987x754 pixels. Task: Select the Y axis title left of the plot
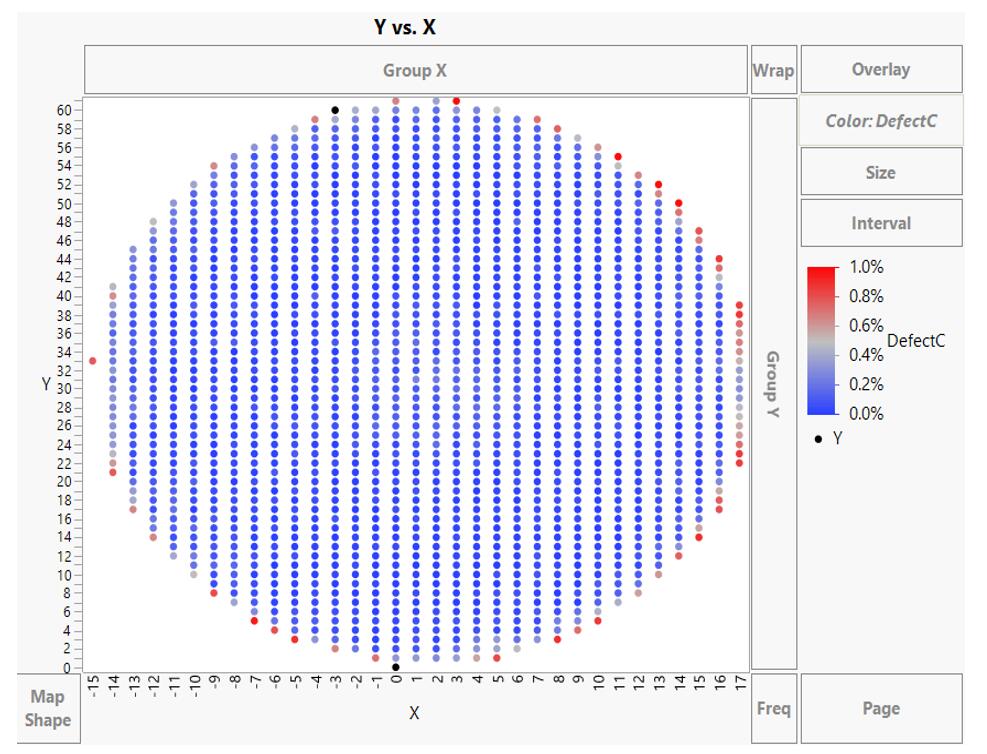[x=46, y=384]
